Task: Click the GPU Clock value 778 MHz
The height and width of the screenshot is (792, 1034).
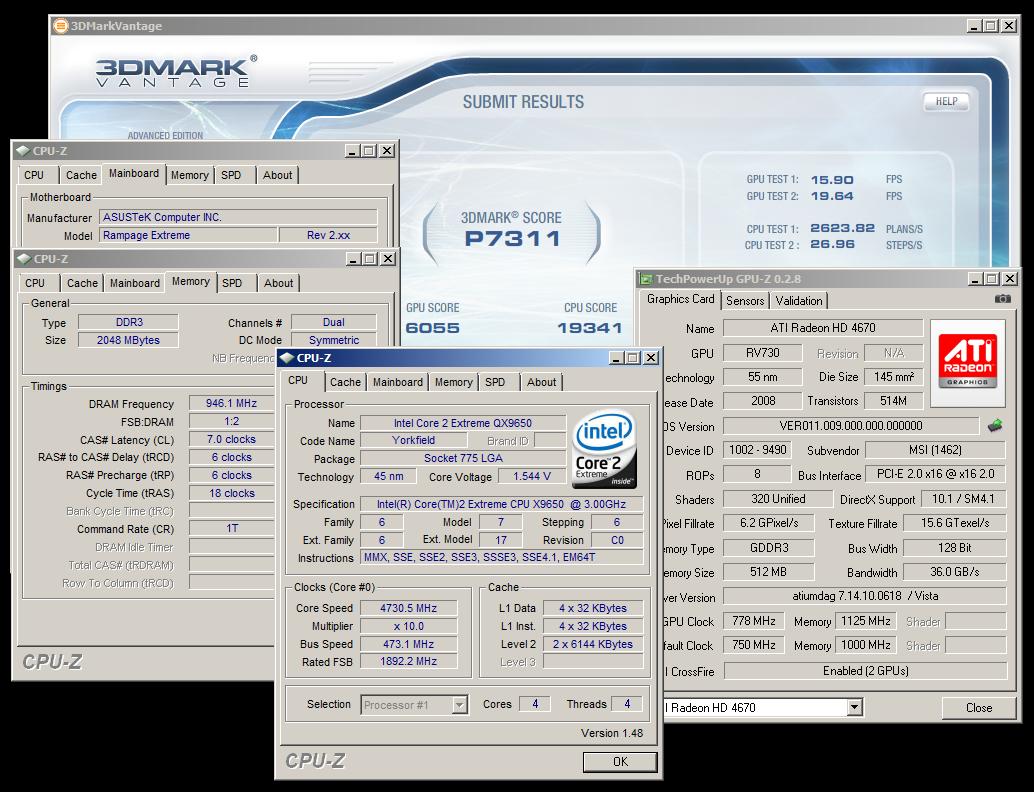Action: coord(754,621)
